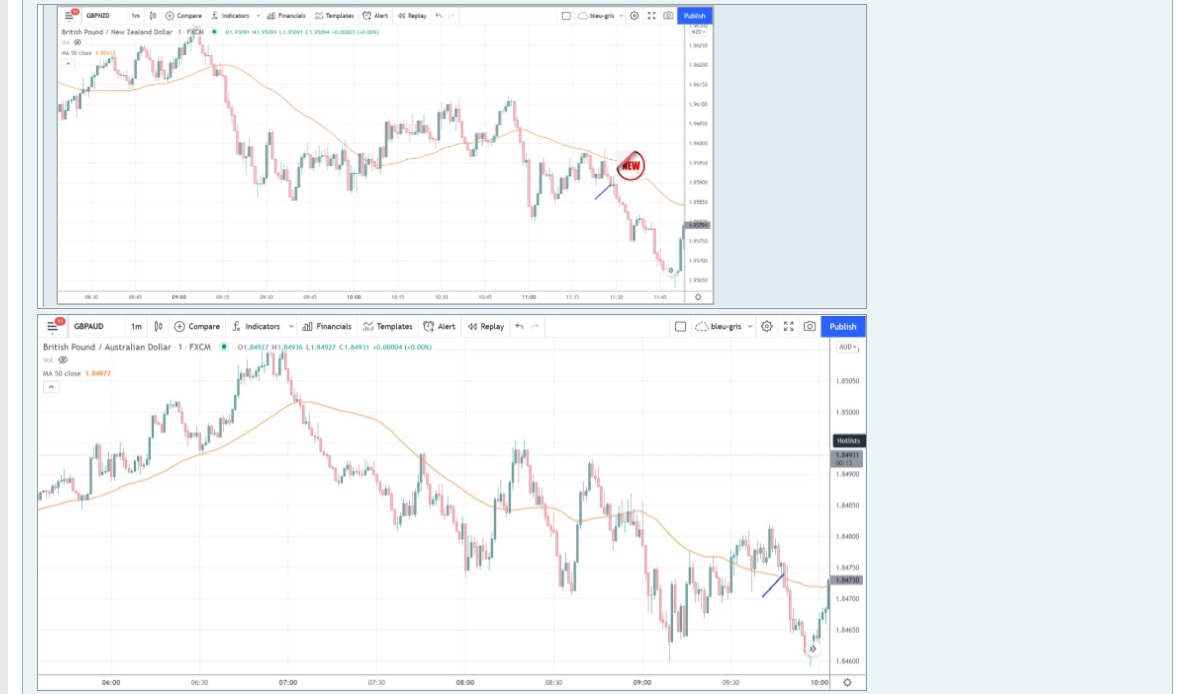Open Financials in GBPNZD chart
Image resolution: width=1179 pixels, height=694 pixels.
(286, 16)
